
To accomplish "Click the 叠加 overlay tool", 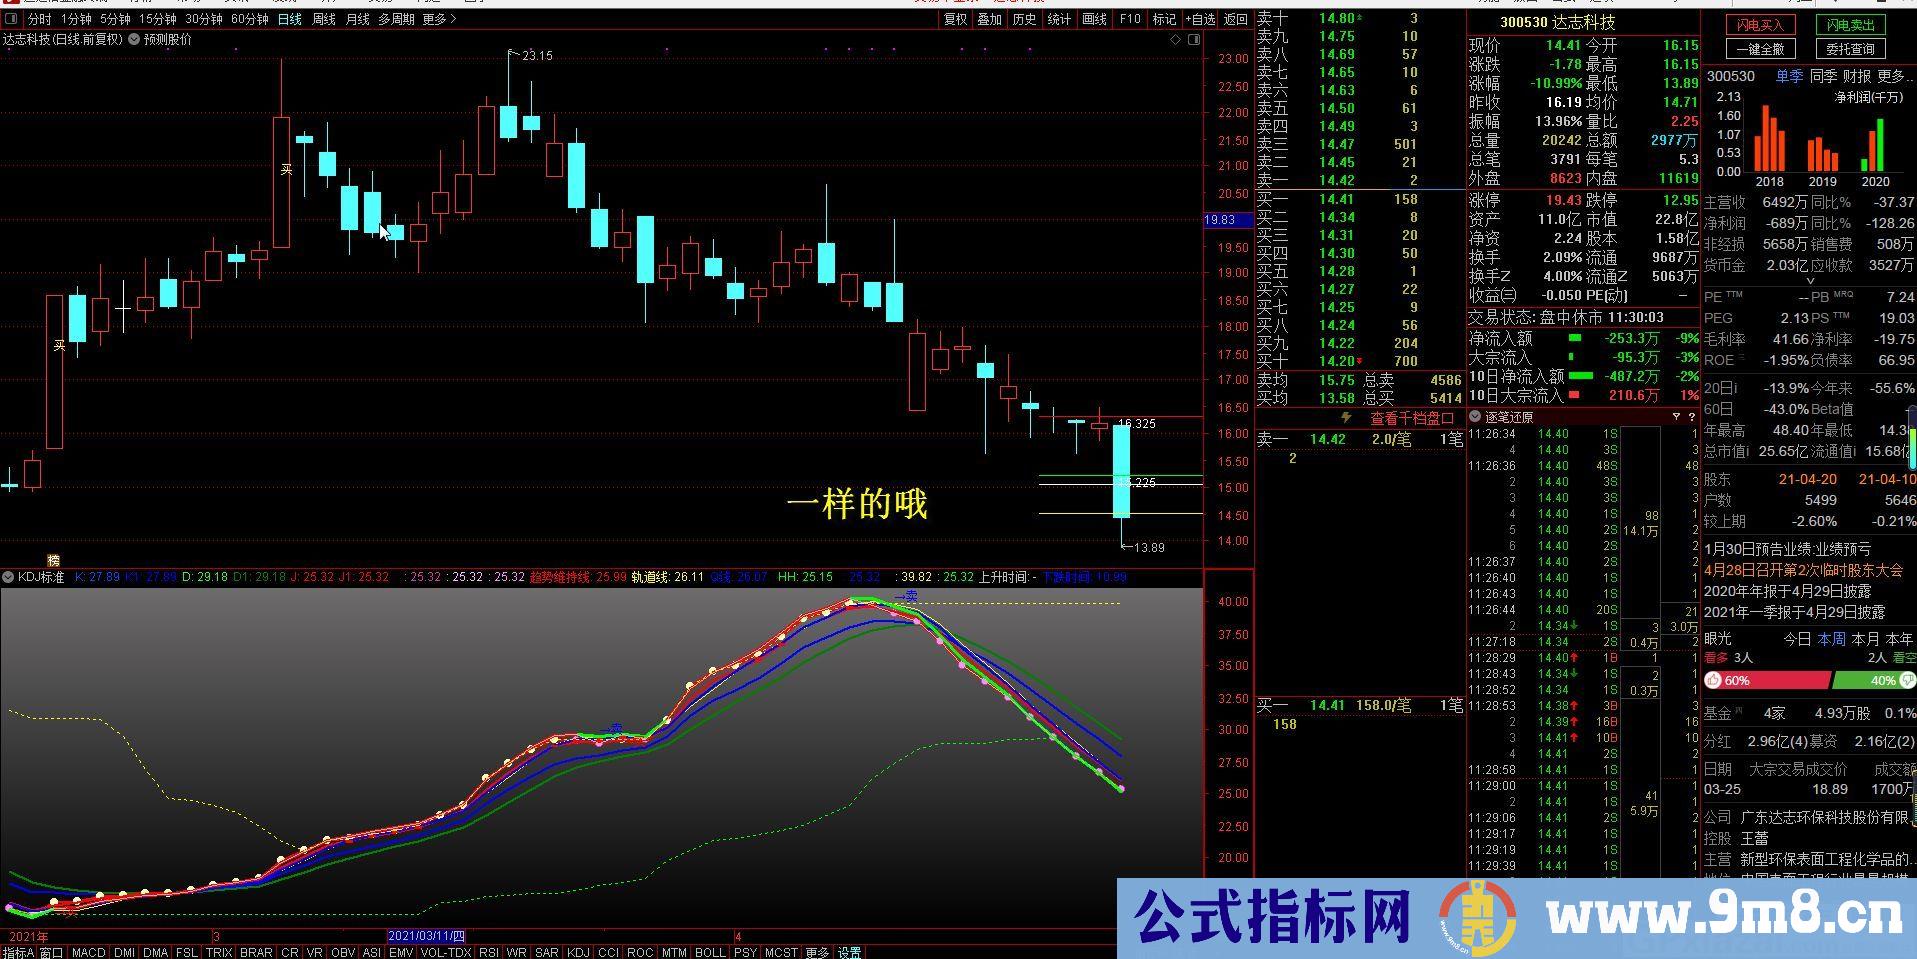I will [989, 19].
